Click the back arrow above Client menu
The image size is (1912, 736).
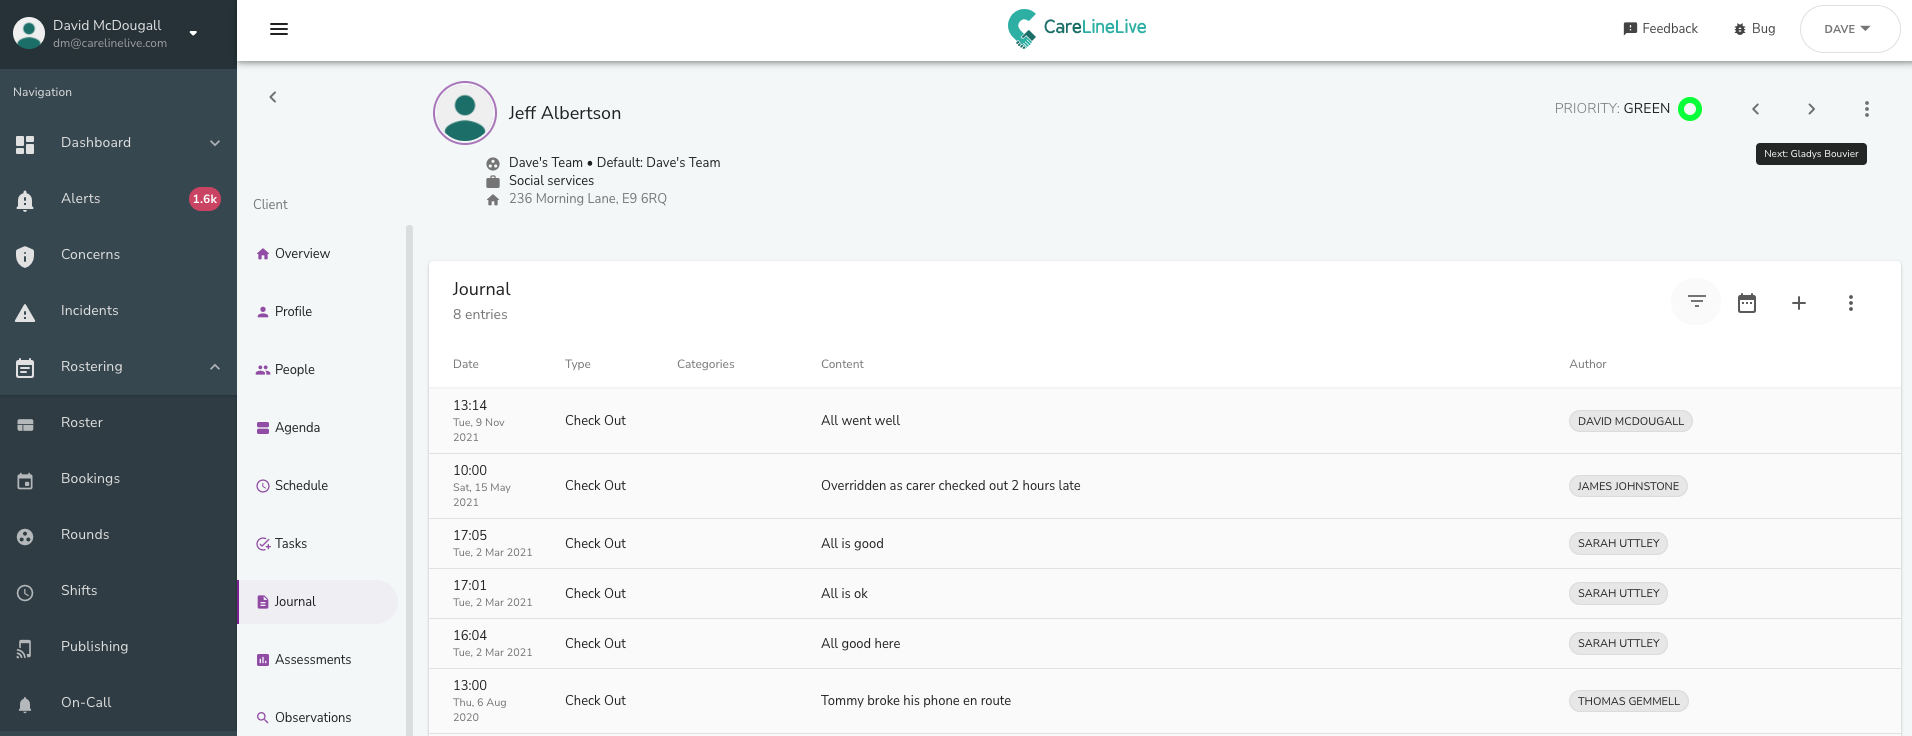tap(273, 97)
